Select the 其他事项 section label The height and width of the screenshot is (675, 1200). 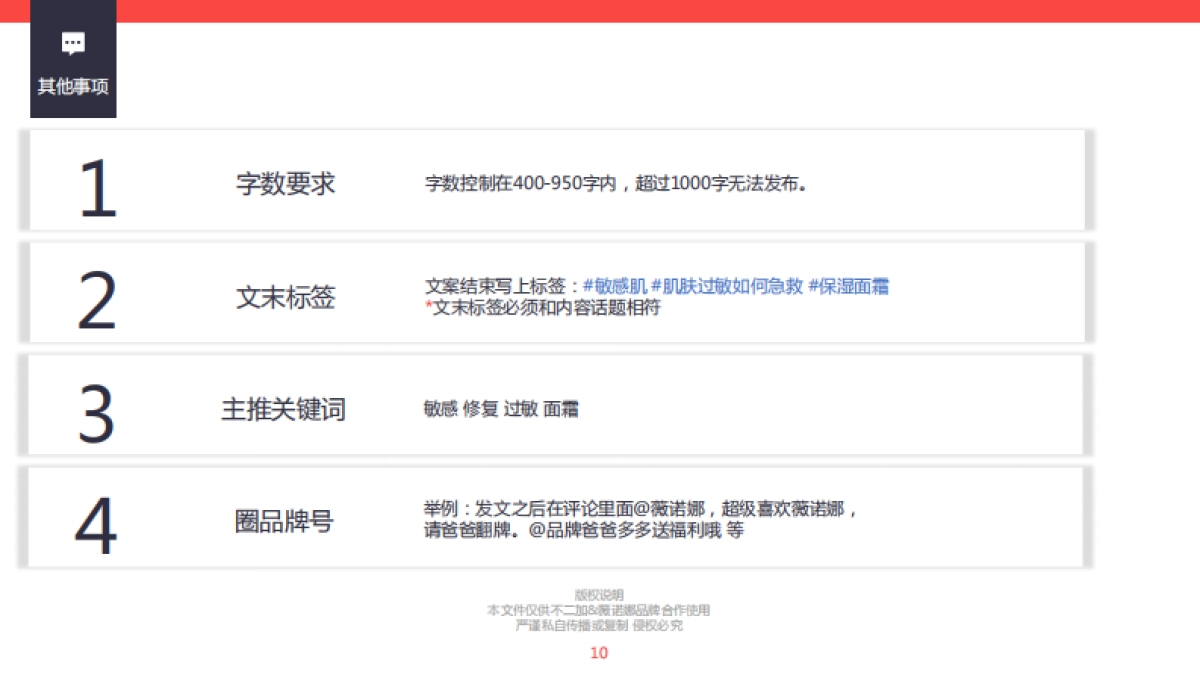coord(73,87)
